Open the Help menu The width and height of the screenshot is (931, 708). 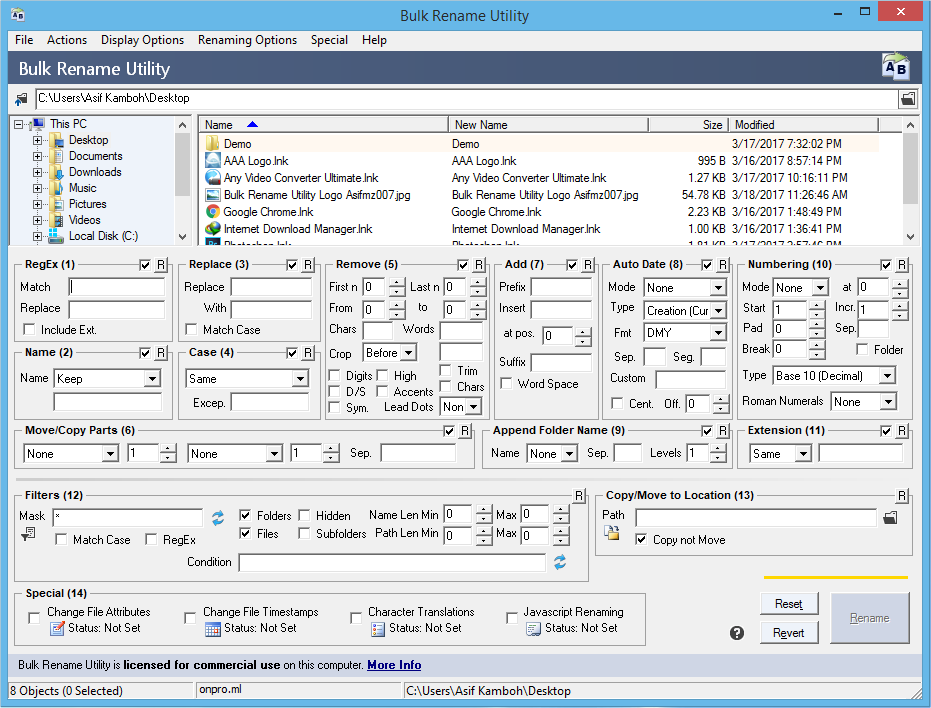tap(374, 40)
